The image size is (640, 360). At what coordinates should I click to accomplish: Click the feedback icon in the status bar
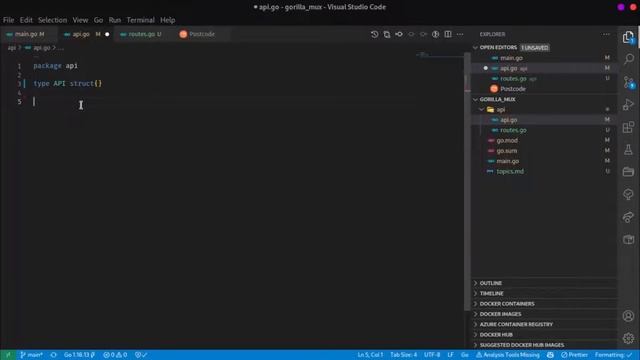pos(550,355)
